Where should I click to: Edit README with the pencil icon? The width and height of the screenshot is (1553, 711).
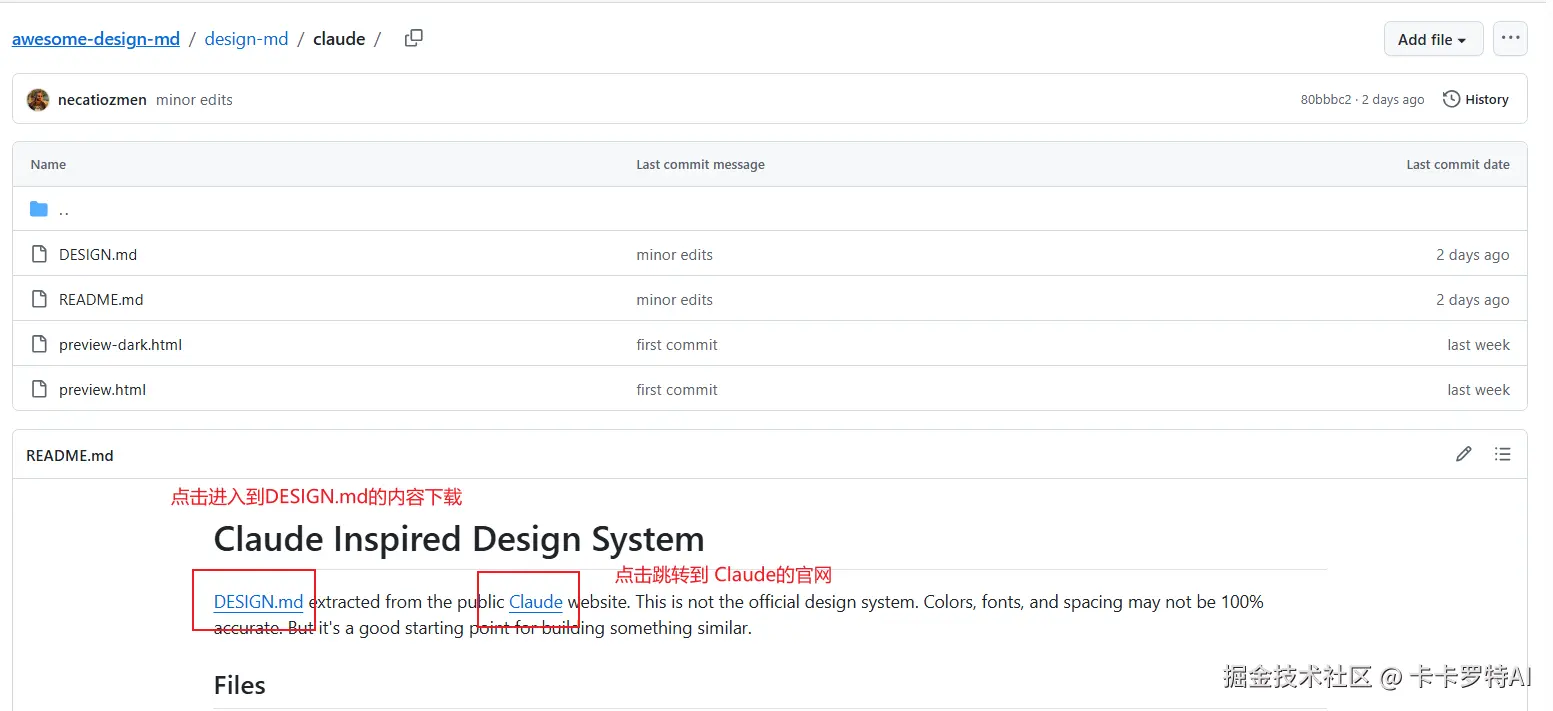[1464, 454]
